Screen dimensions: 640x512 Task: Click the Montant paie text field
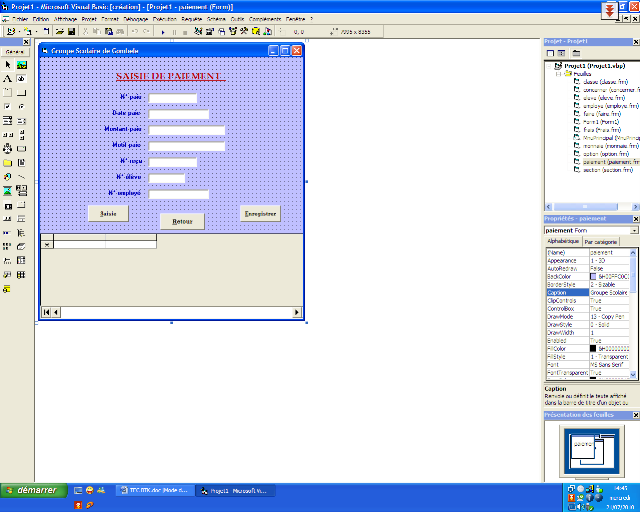(x=187, y=130)
